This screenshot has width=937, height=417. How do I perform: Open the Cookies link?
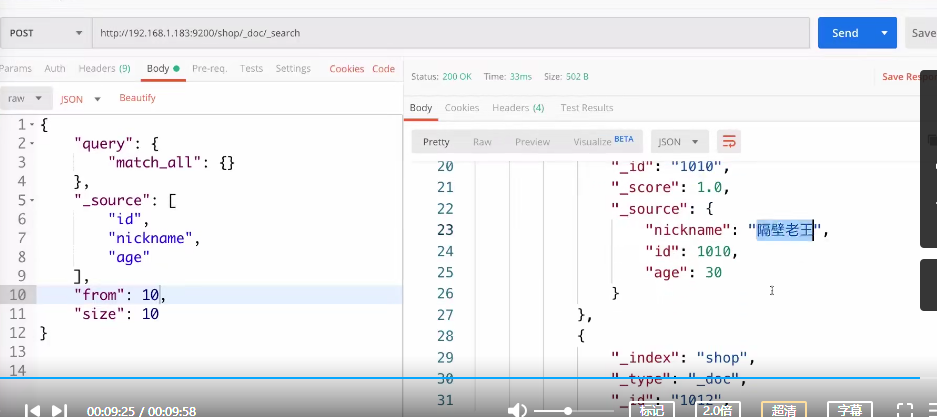[x=347, y=69]
